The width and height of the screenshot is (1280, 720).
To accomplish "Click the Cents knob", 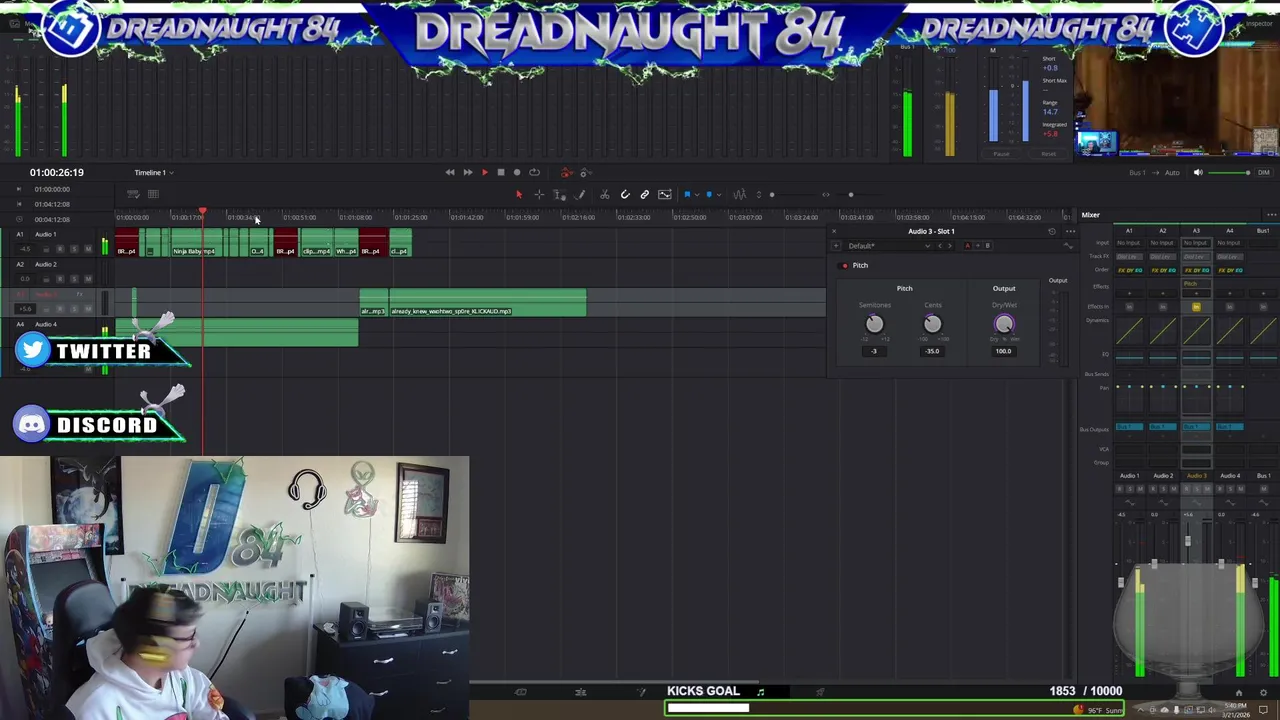I will 932,324.
